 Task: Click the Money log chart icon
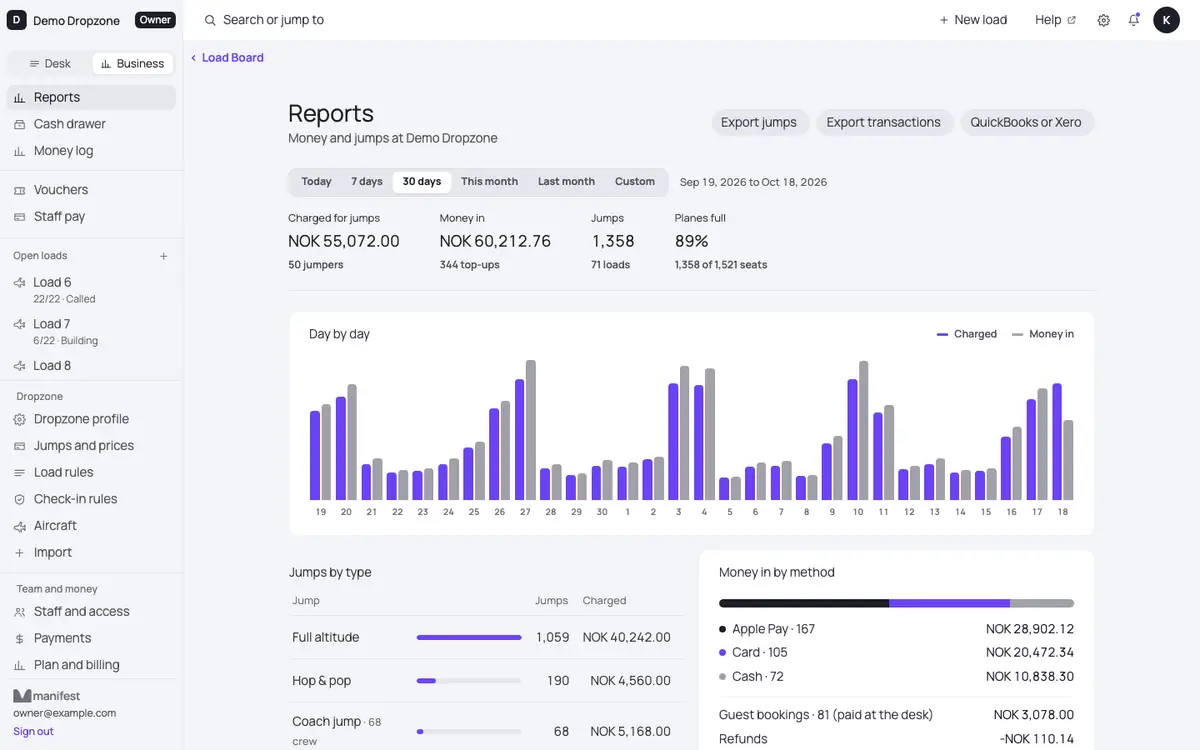[19, 151]
